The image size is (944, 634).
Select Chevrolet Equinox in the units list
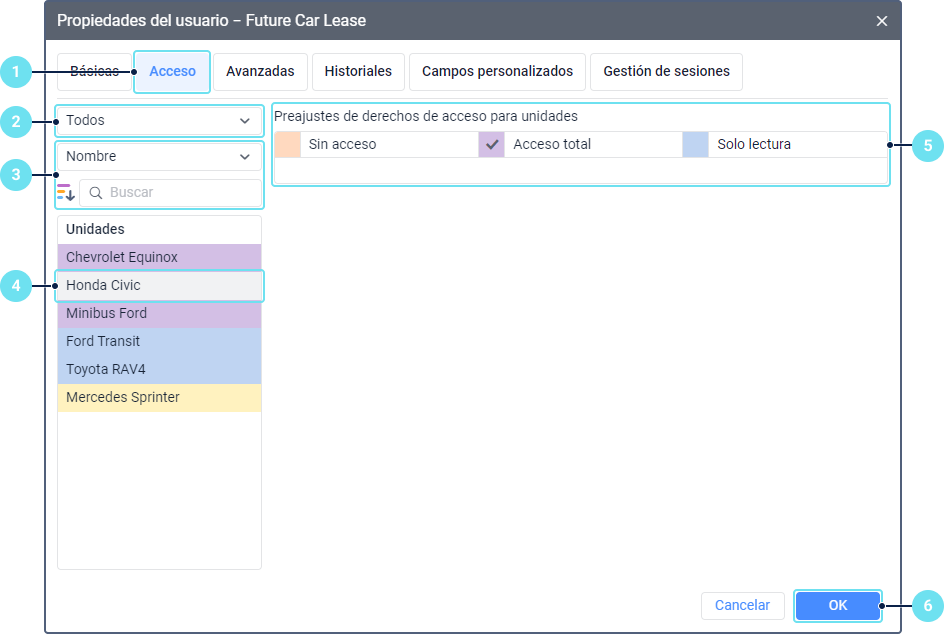159,257
